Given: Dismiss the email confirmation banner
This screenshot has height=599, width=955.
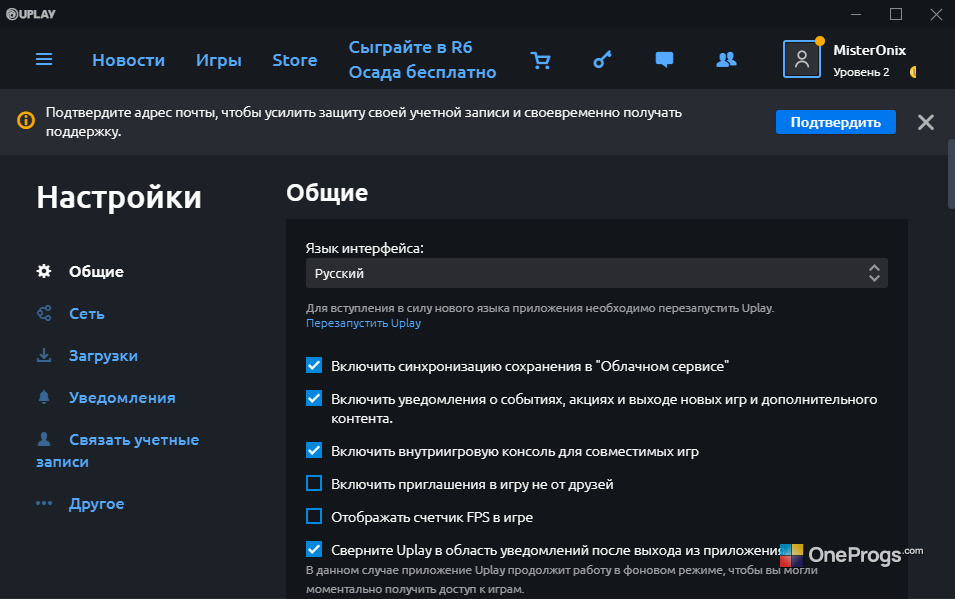Looking at the screenshot, I should [x=926, y=122].
